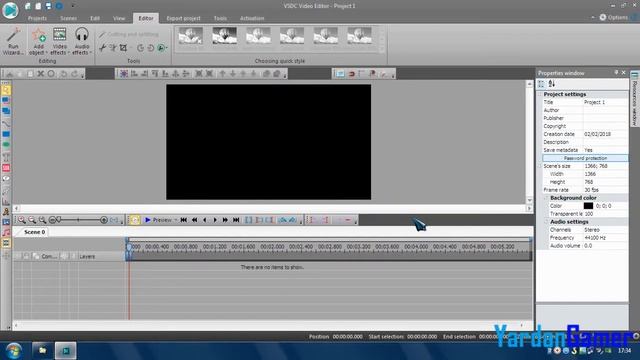Switch to the Edit ribbon tab

pyautogui.click(x=95, y=18)
